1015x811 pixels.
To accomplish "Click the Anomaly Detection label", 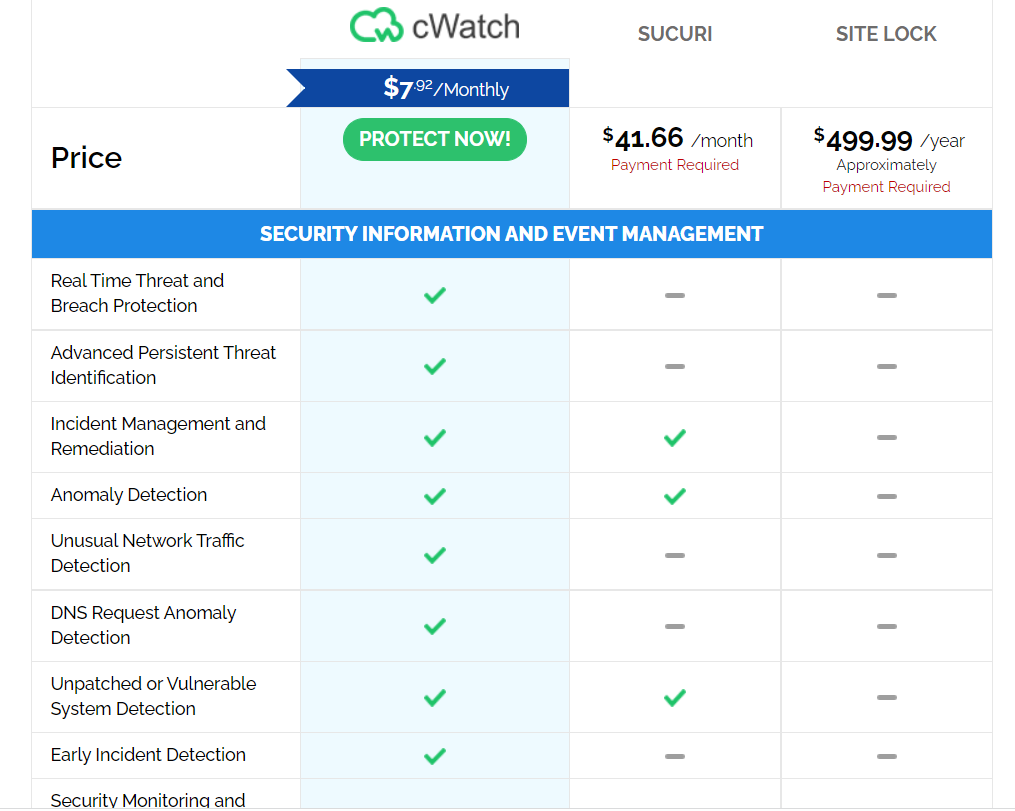I will point(129,495).
